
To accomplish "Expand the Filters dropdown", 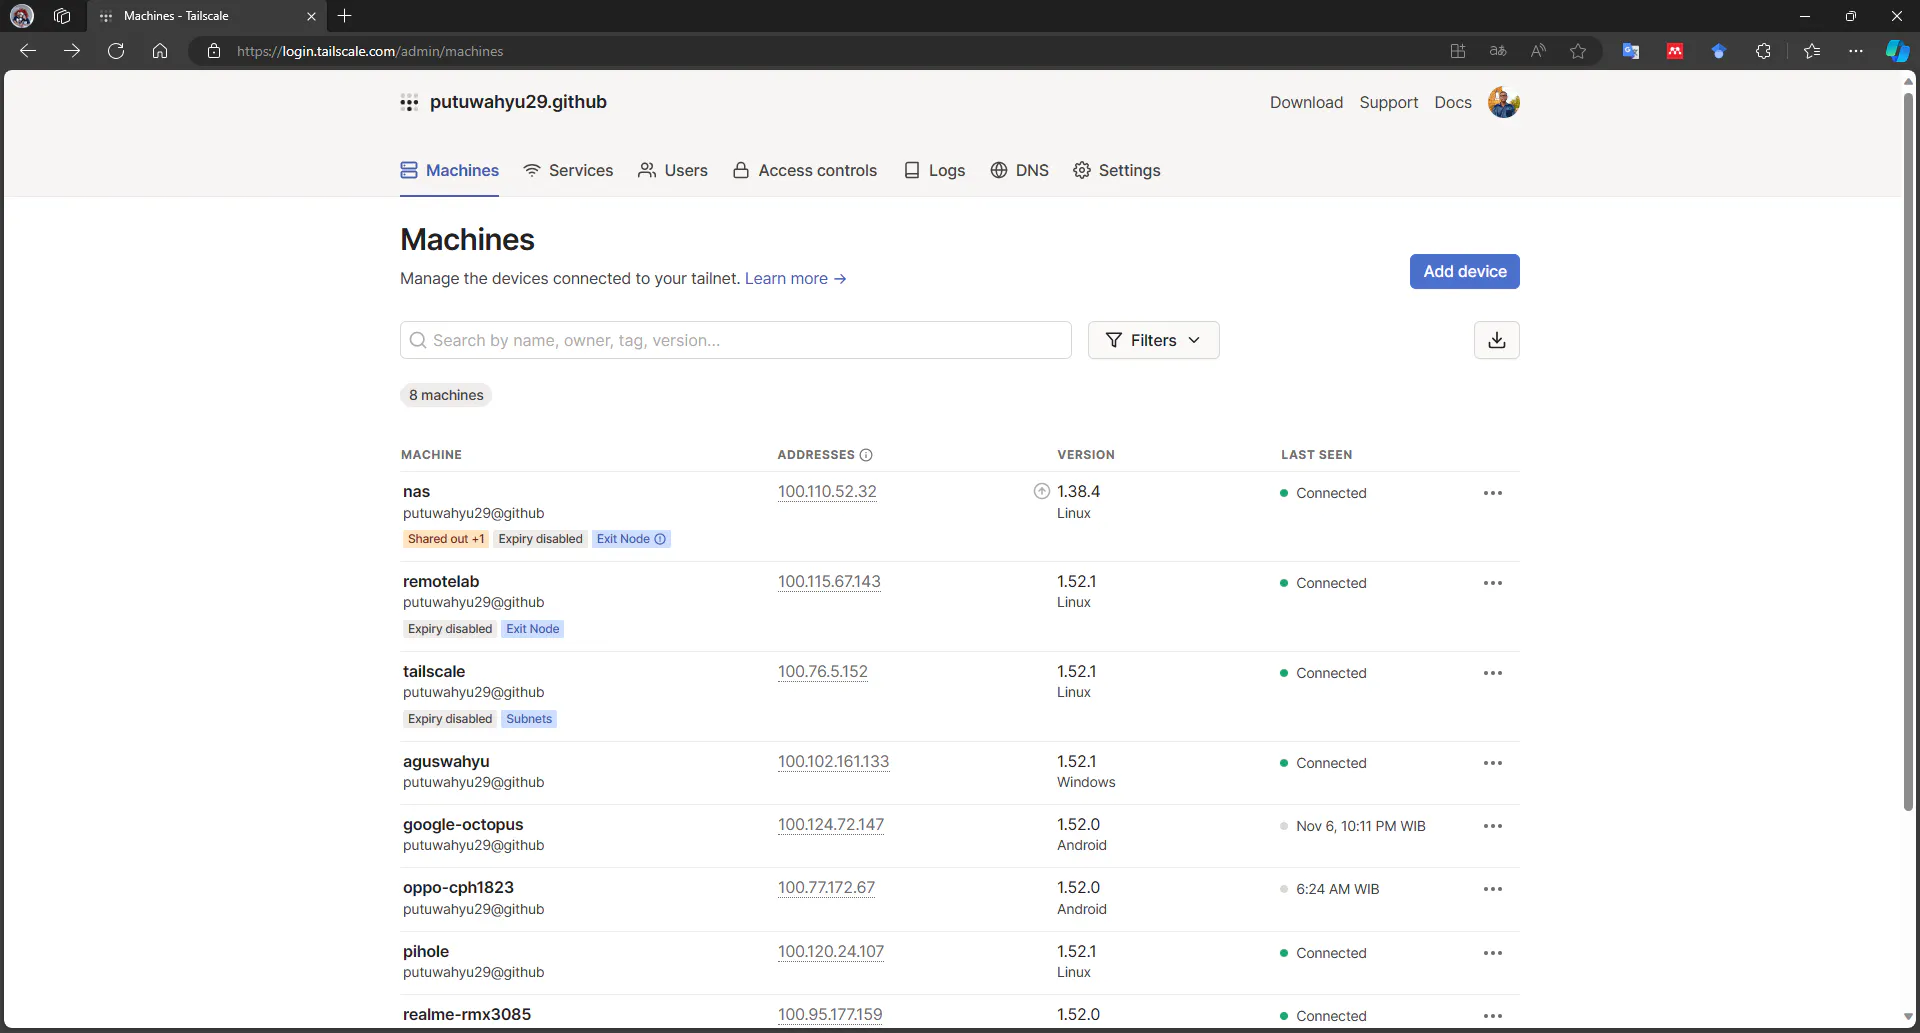I will [x=1153, y=340].
